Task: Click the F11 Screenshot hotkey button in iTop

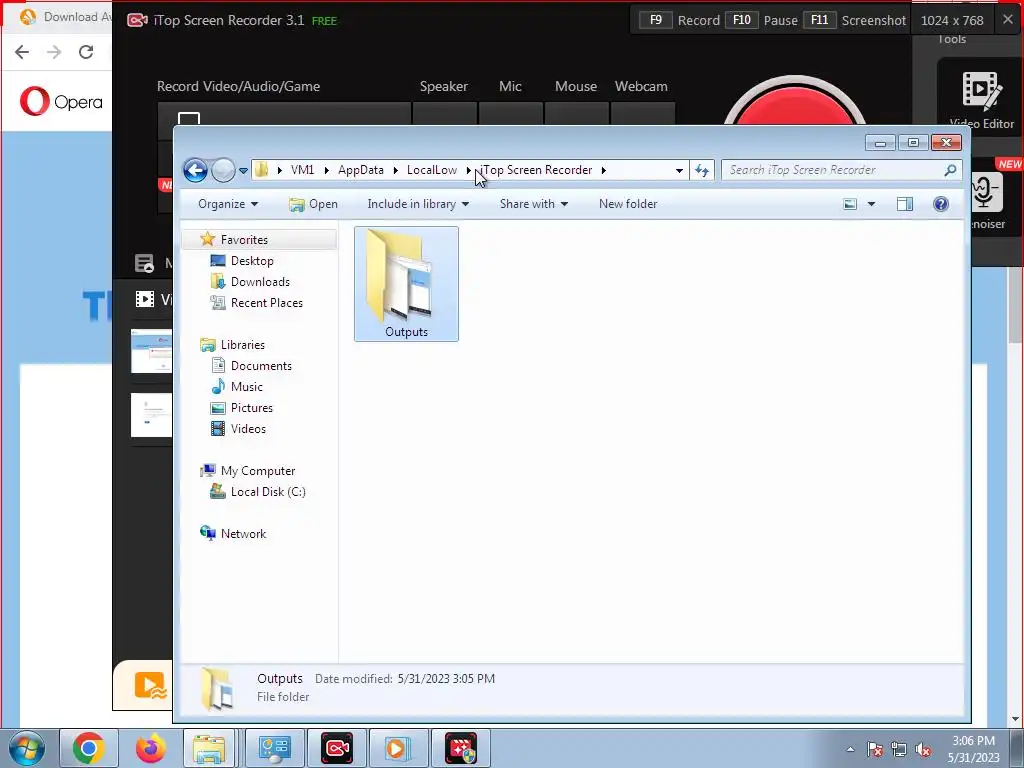Action: 819,20
